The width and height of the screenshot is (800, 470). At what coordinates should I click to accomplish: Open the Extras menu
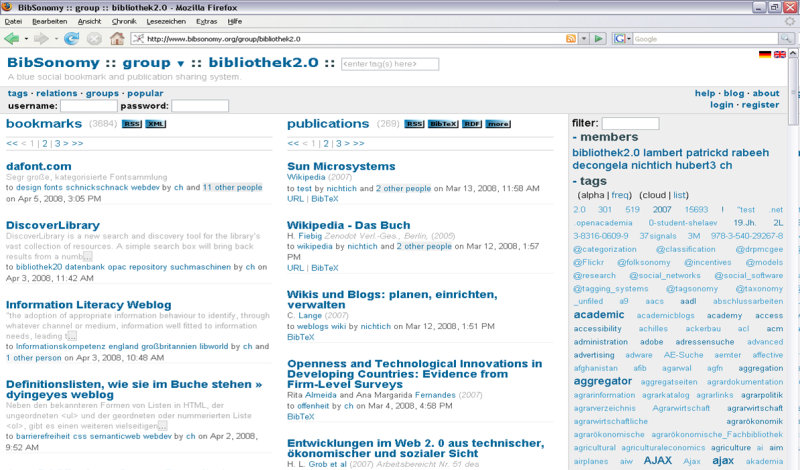207,21
